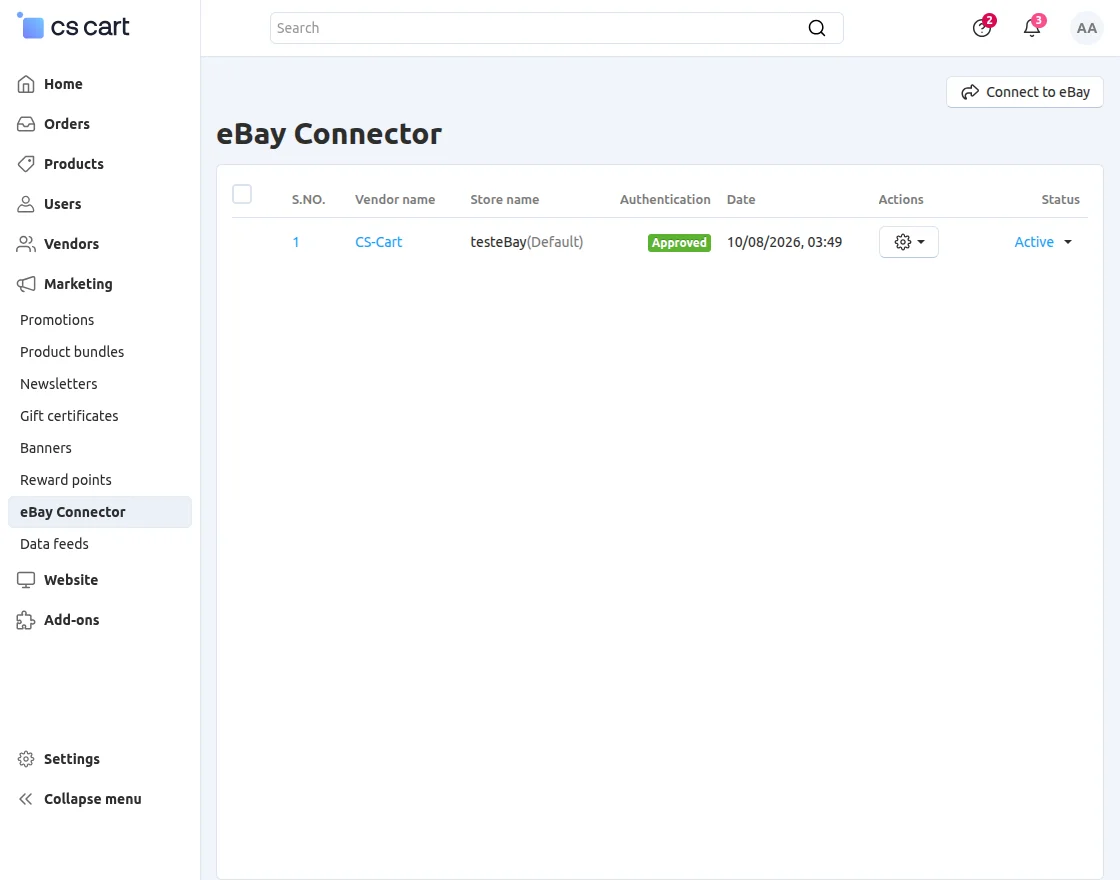
Task: Open the gear Actions dropdown for testeBay
Action: pos(909,242)
